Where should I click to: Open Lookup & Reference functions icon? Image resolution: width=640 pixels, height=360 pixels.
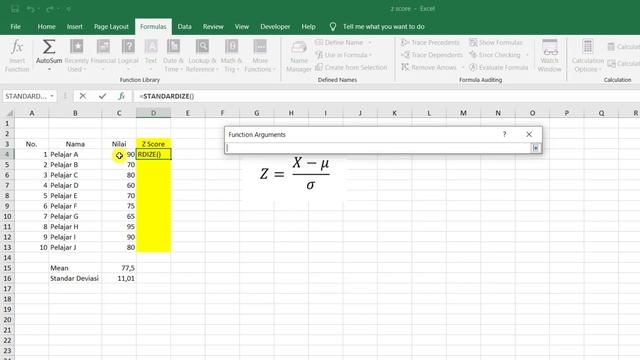202,47
